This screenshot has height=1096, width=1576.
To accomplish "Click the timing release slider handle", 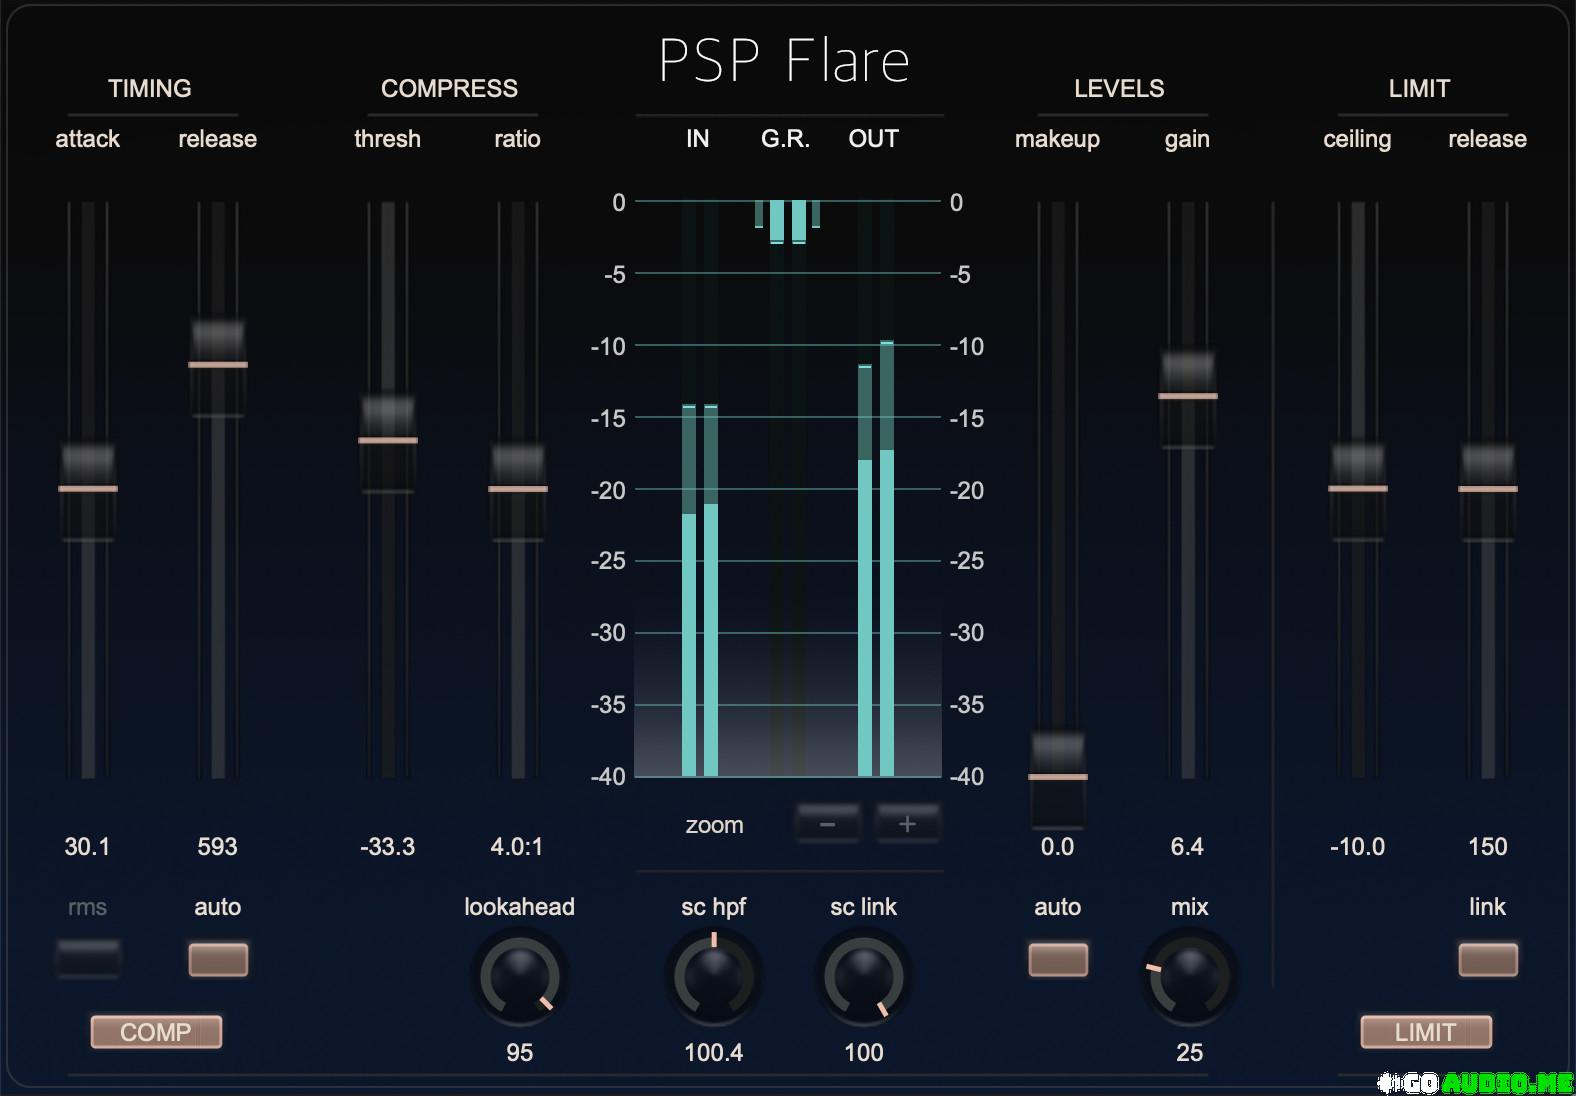I will point(218,366).
